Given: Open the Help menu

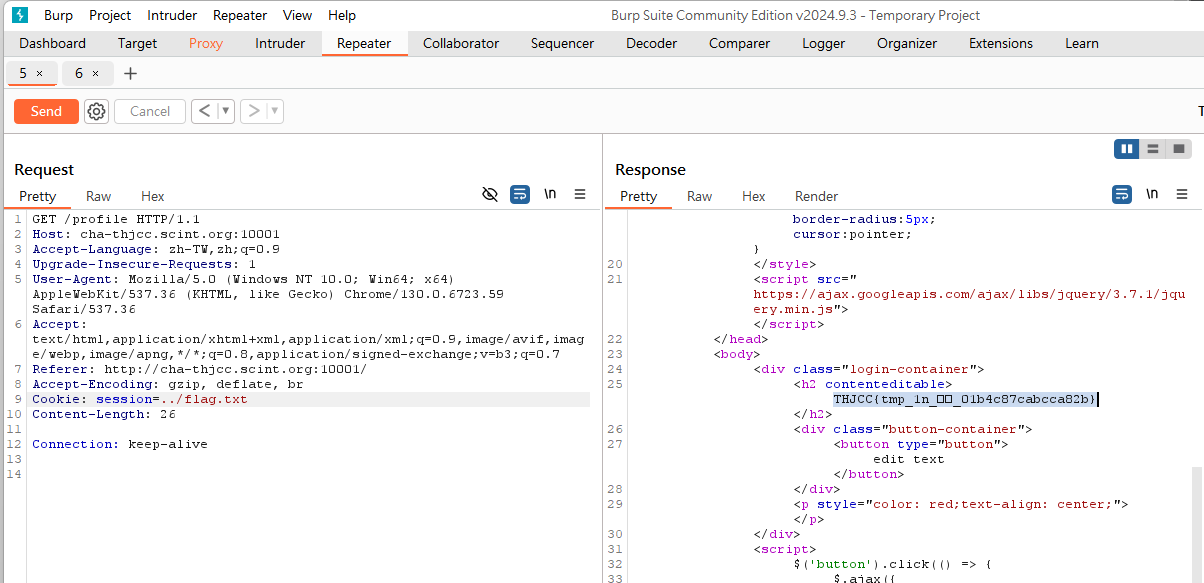Looking at the screenshot, I should point(342,15).
